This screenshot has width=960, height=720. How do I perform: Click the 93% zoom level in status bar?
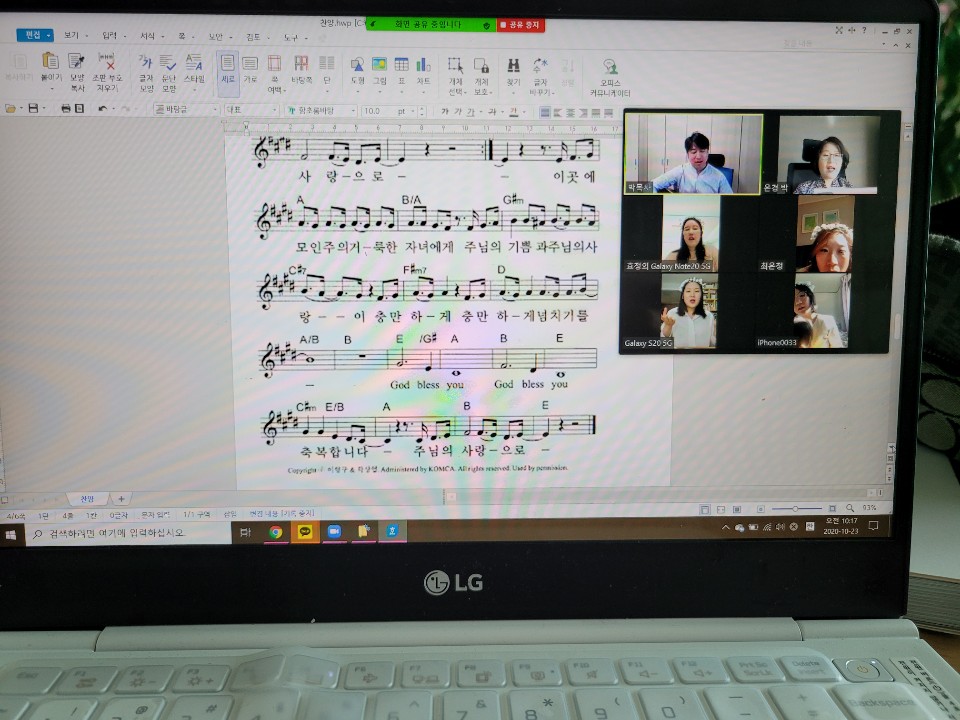coord(869,508)
